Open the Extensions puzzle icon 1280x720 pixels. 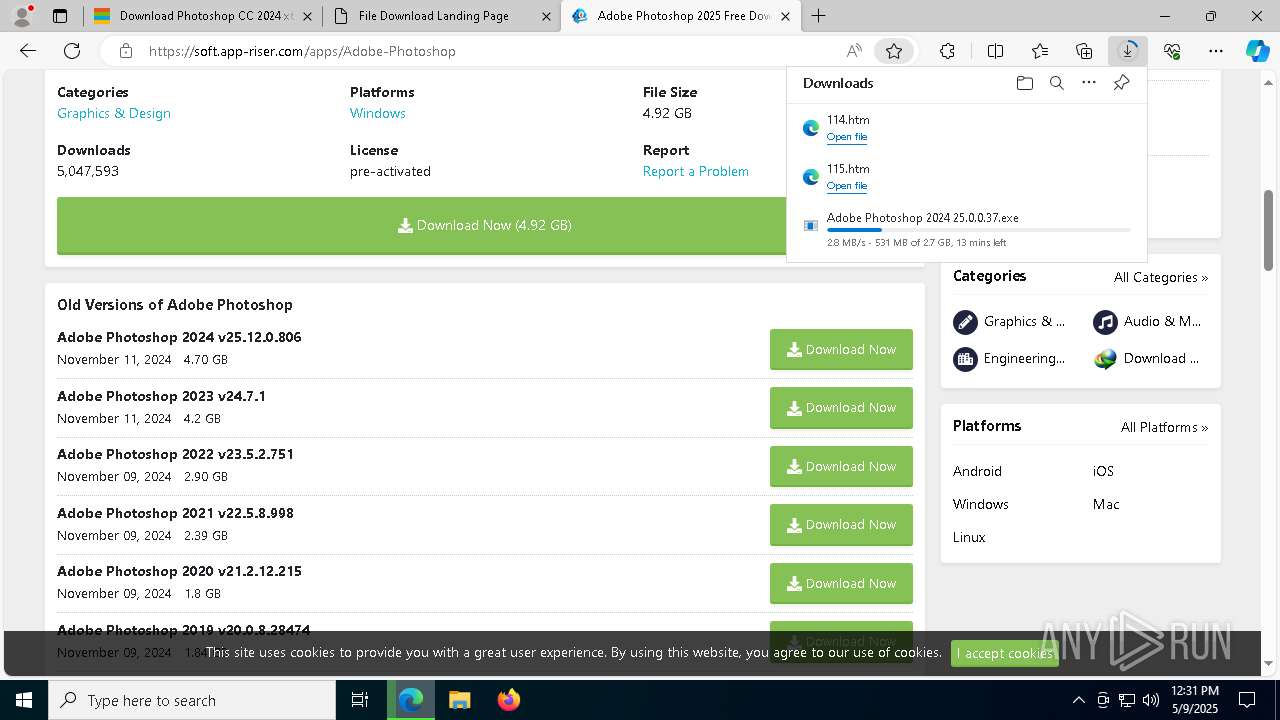(x=947, y=51)
